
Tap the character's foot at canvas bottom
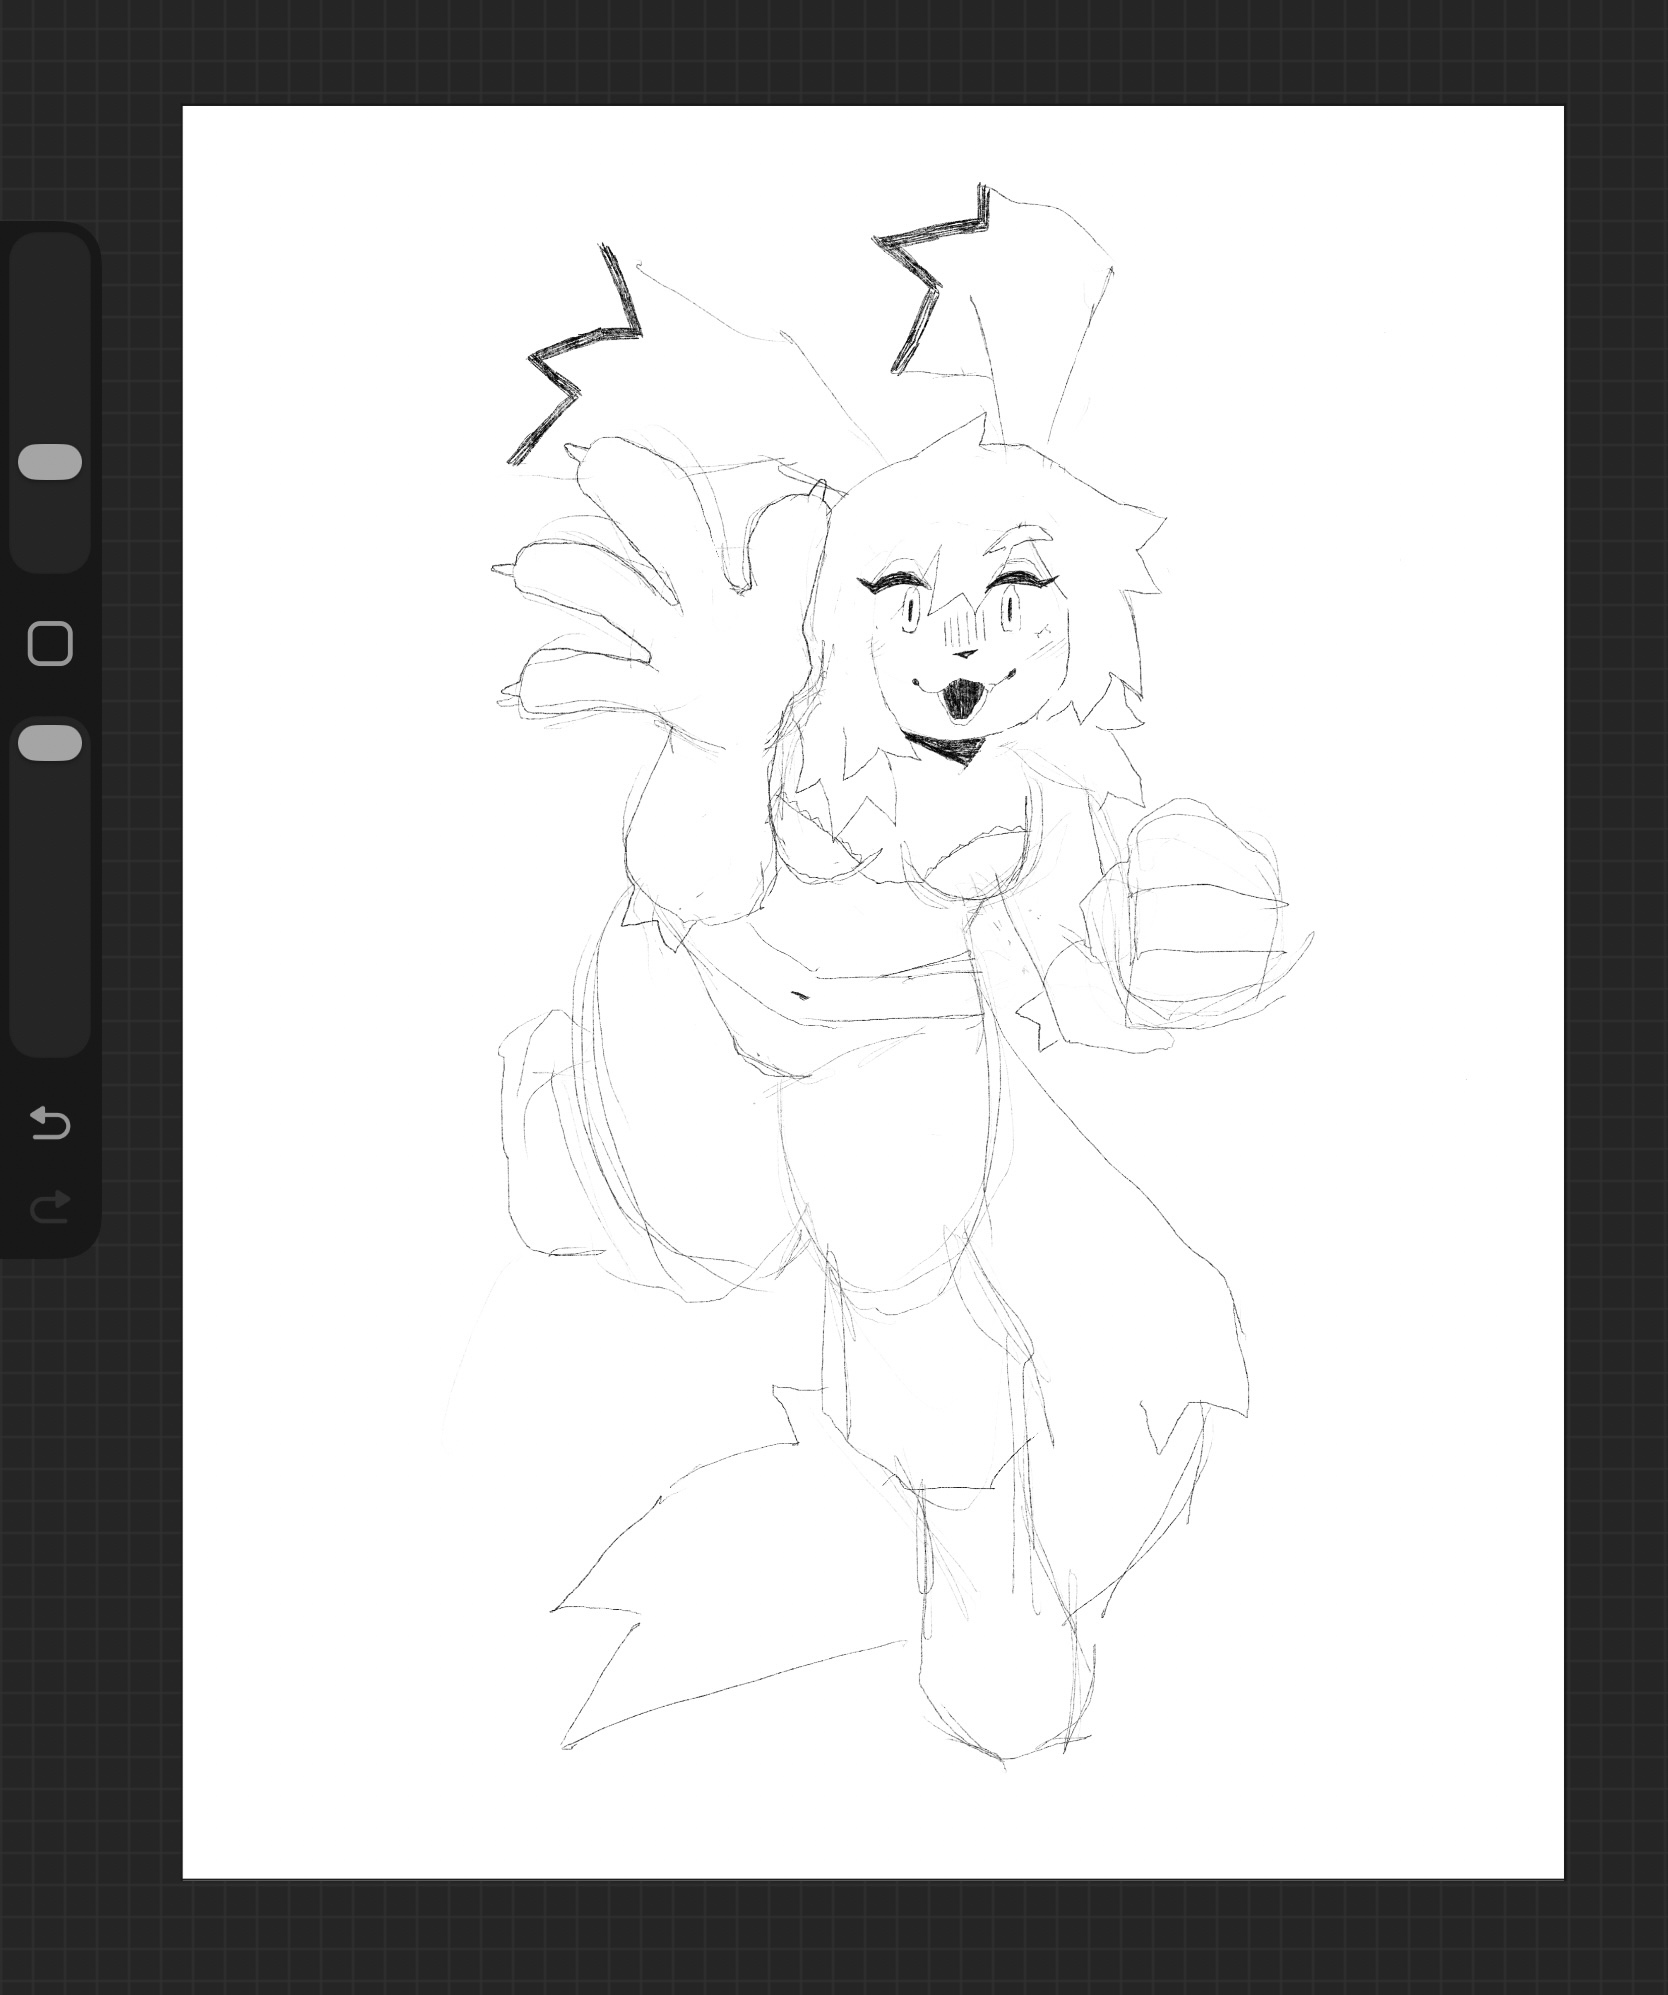pyautogui.click(x=1000, y=1690)
